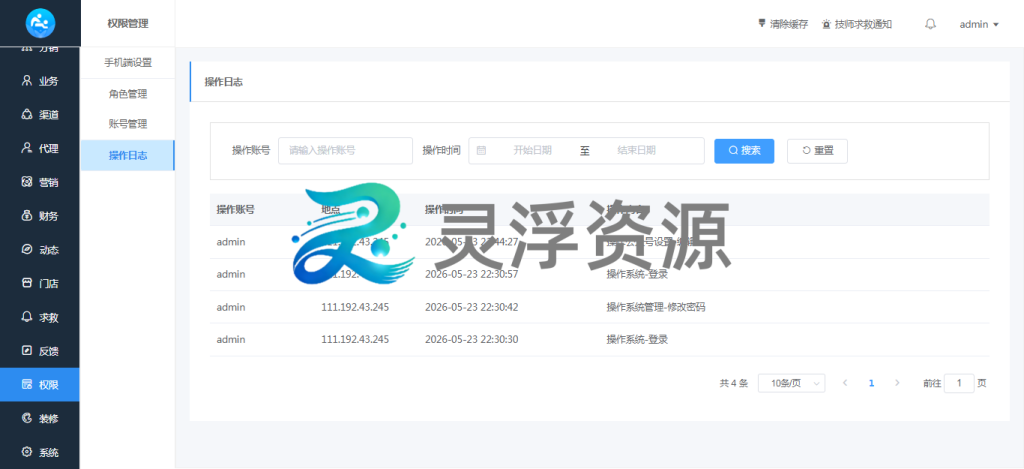Click the 权限管理 panel title
Viewport: 1024px width, 469px height.
(x=128, y=24)
